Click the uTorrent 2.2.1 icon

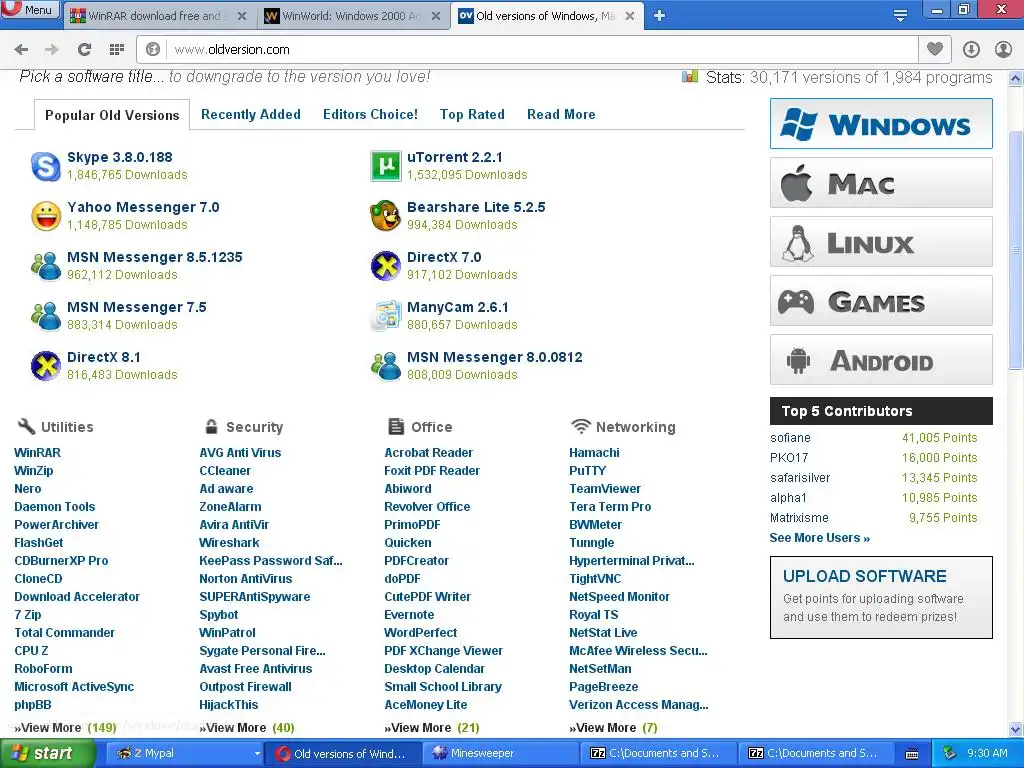coord(385,166)
